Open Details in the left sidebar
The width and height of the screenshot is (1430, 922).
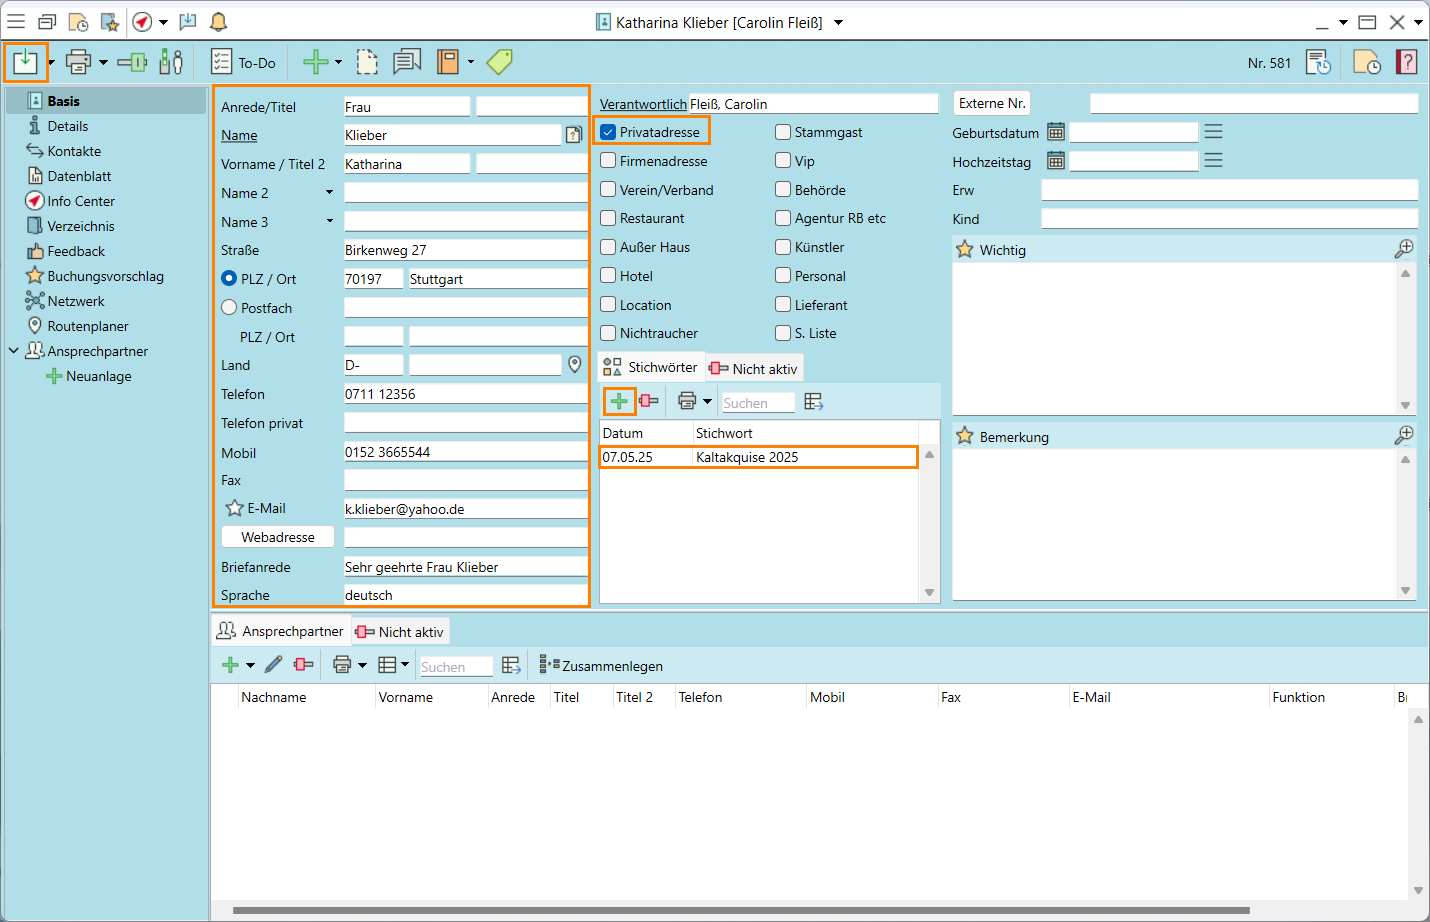(67, 126)
